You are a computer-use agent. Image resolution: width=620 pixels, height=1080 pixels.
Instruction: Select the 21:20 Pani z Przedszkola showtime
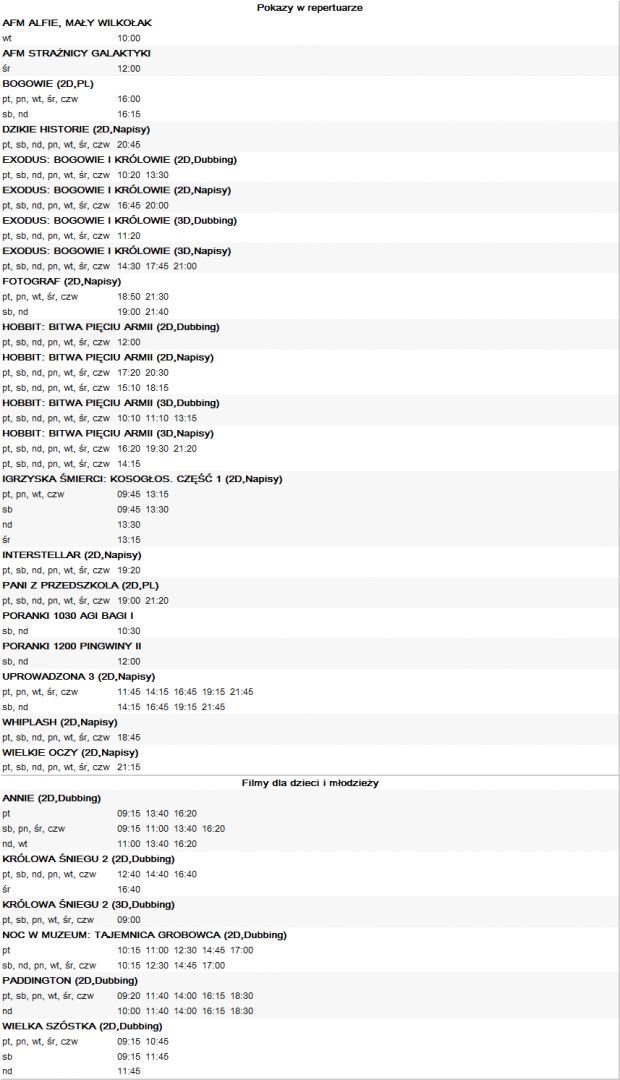pos(157,601)
